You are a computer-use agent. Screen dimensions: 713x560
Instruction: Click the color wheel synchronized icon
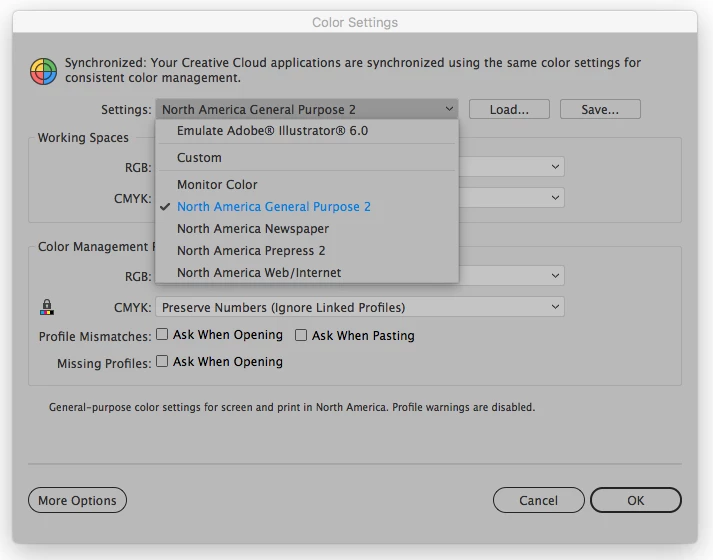(x=44, y=71)
